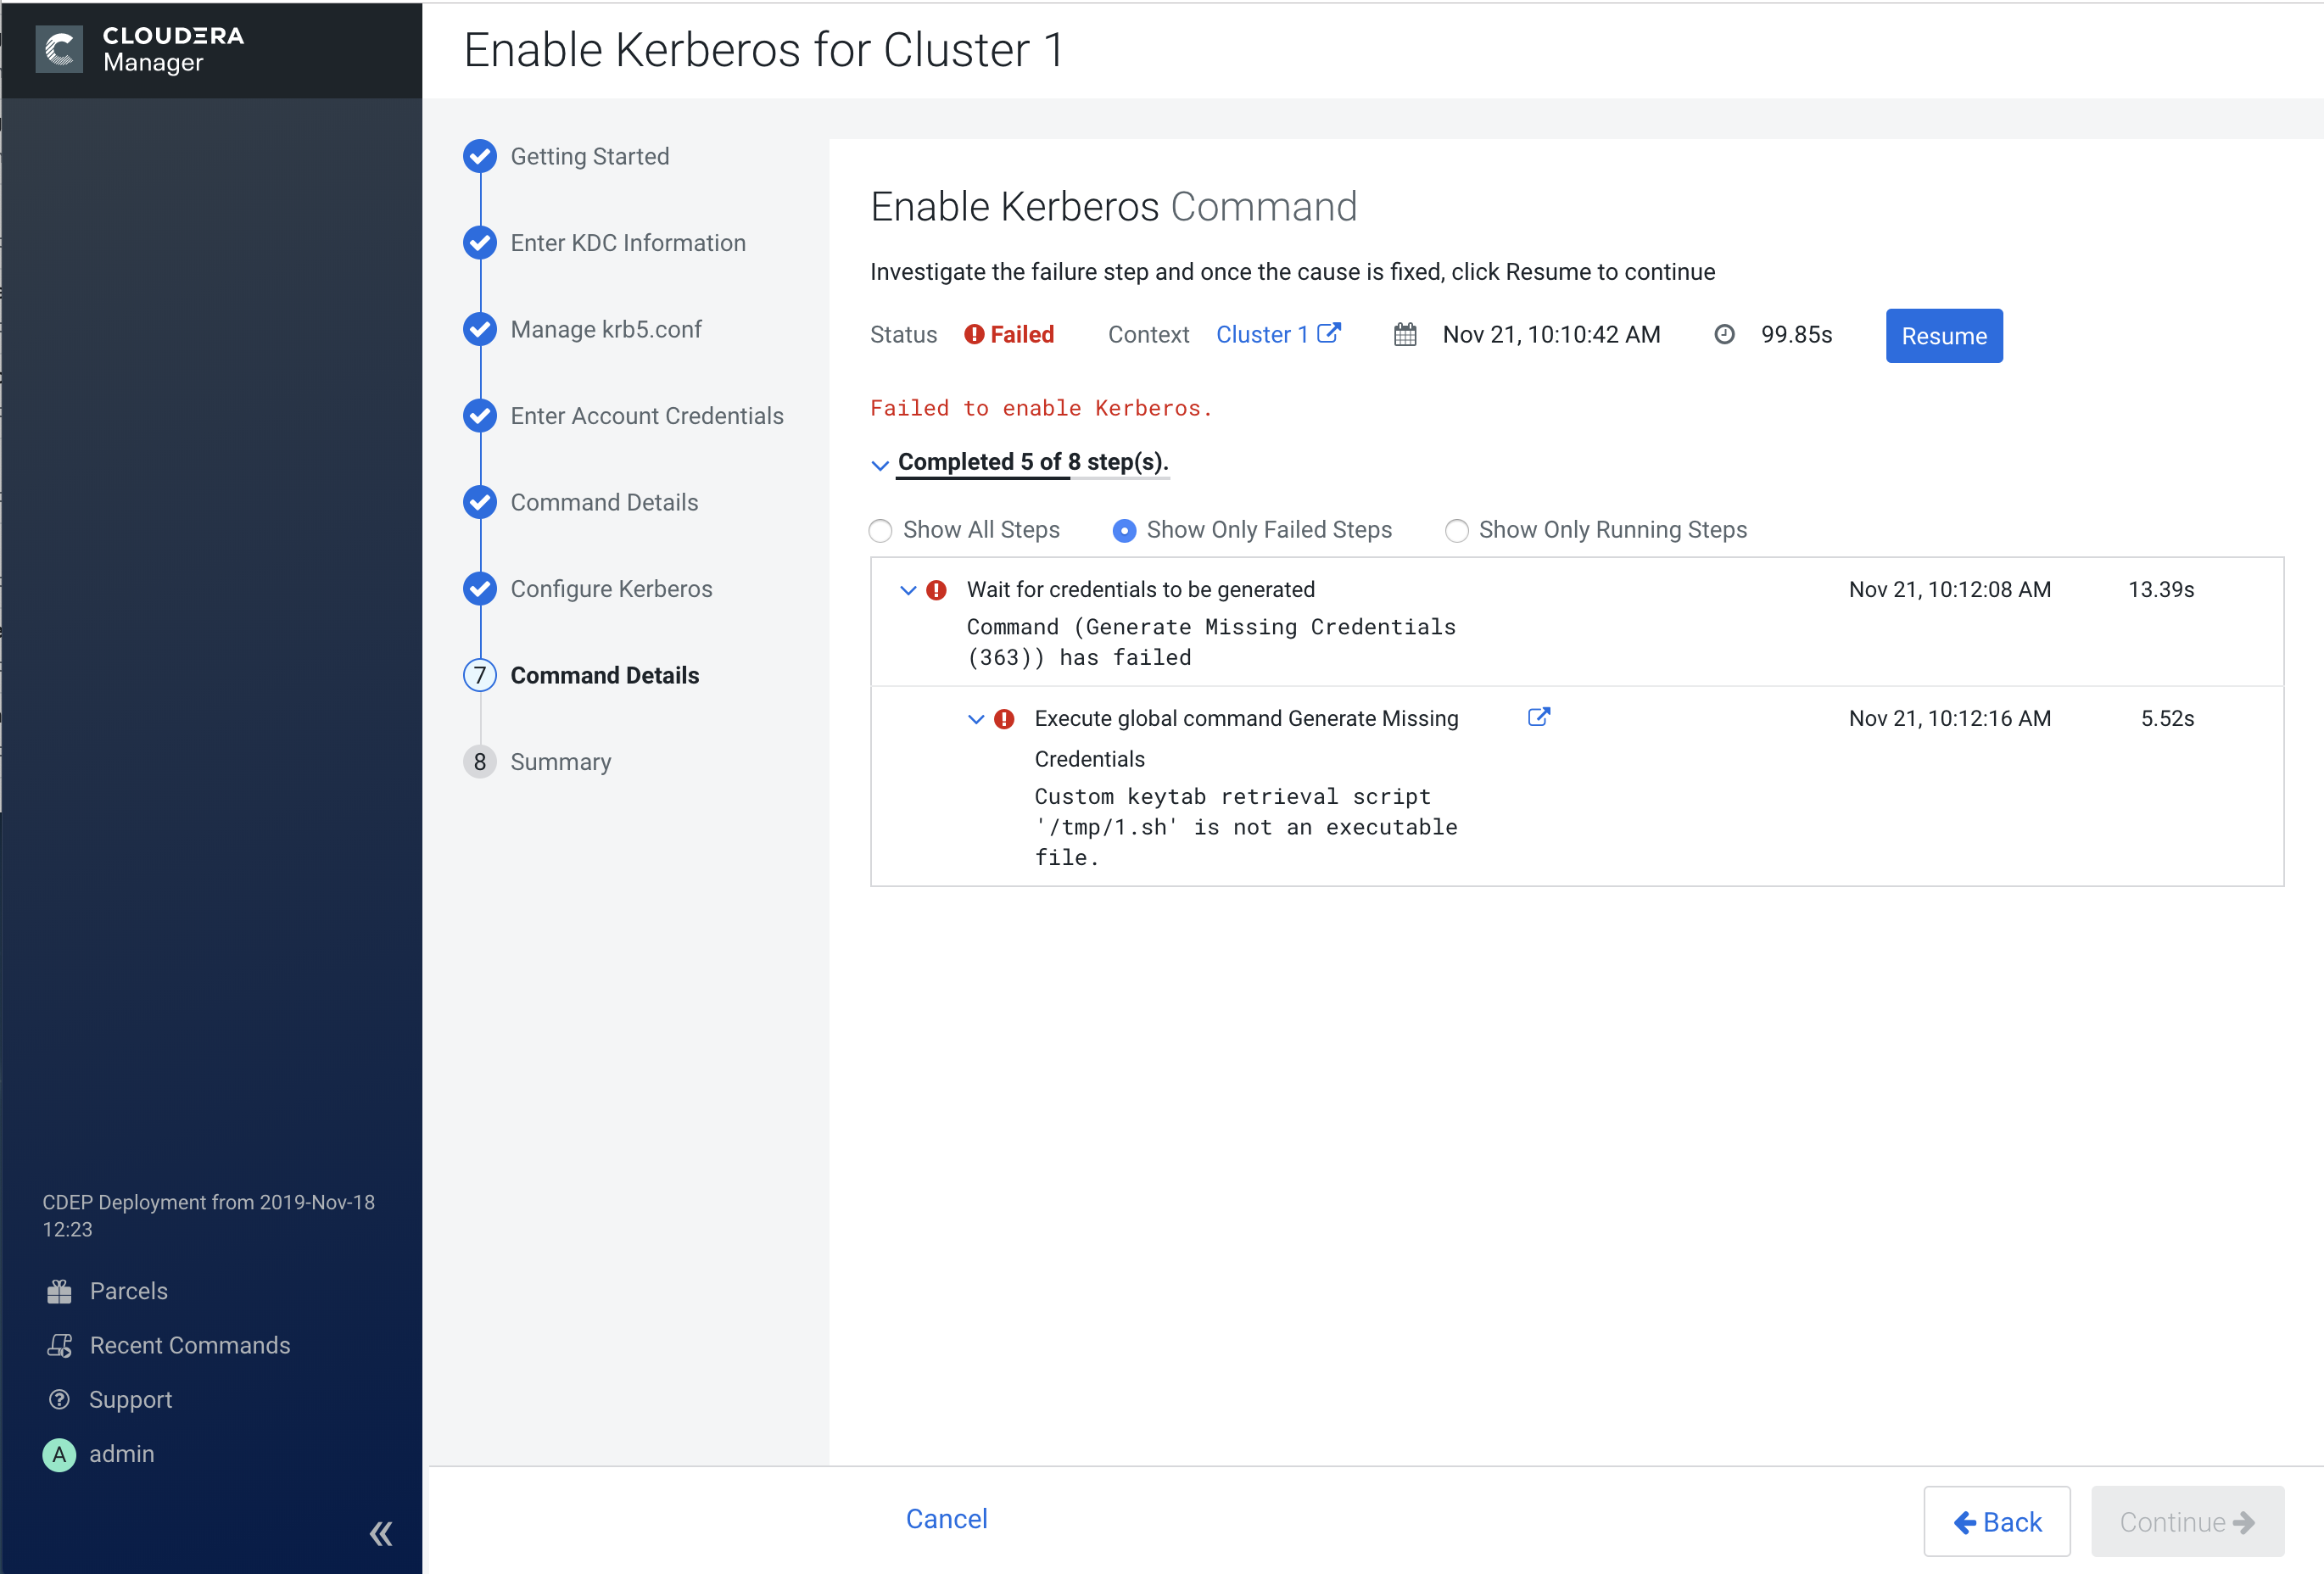Go to Configure Kerberos wizard step

[x=611, y=589]
